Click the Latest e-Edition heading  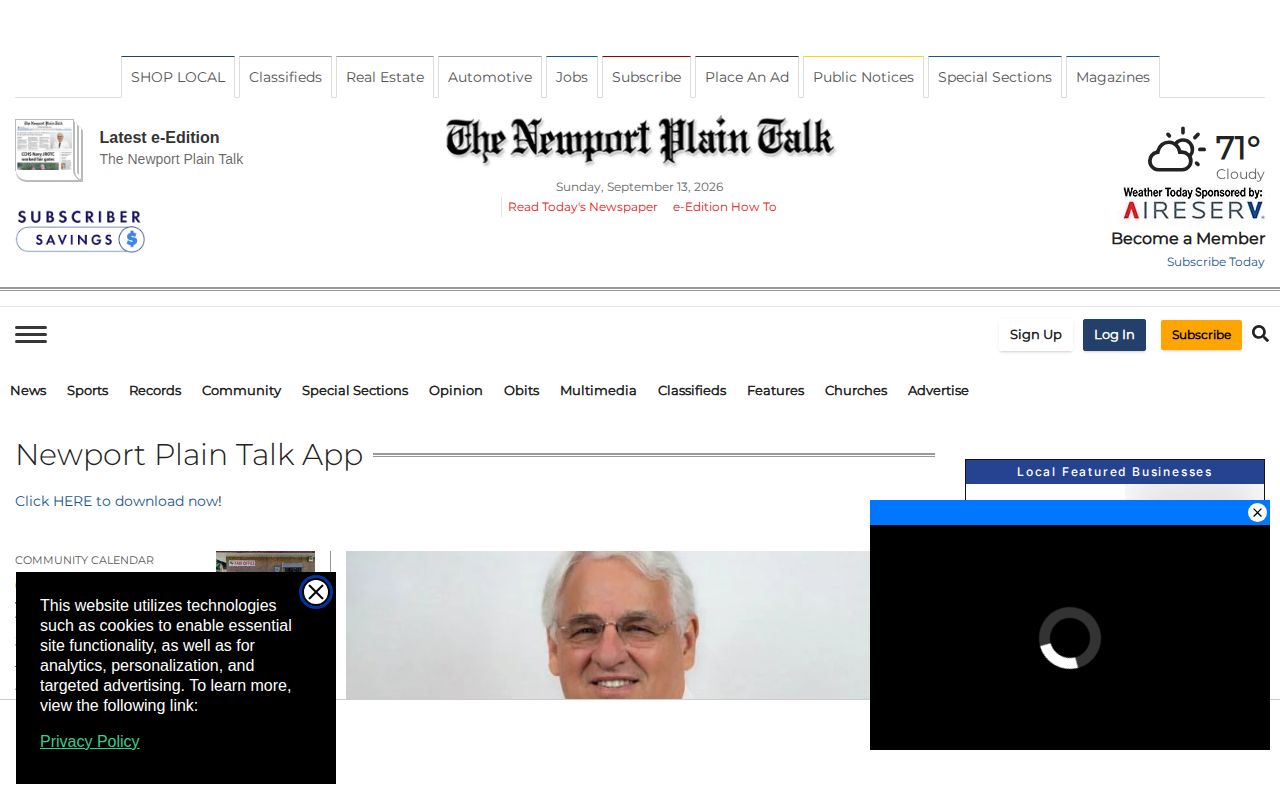pyautogui.click(x=159, y=137)
